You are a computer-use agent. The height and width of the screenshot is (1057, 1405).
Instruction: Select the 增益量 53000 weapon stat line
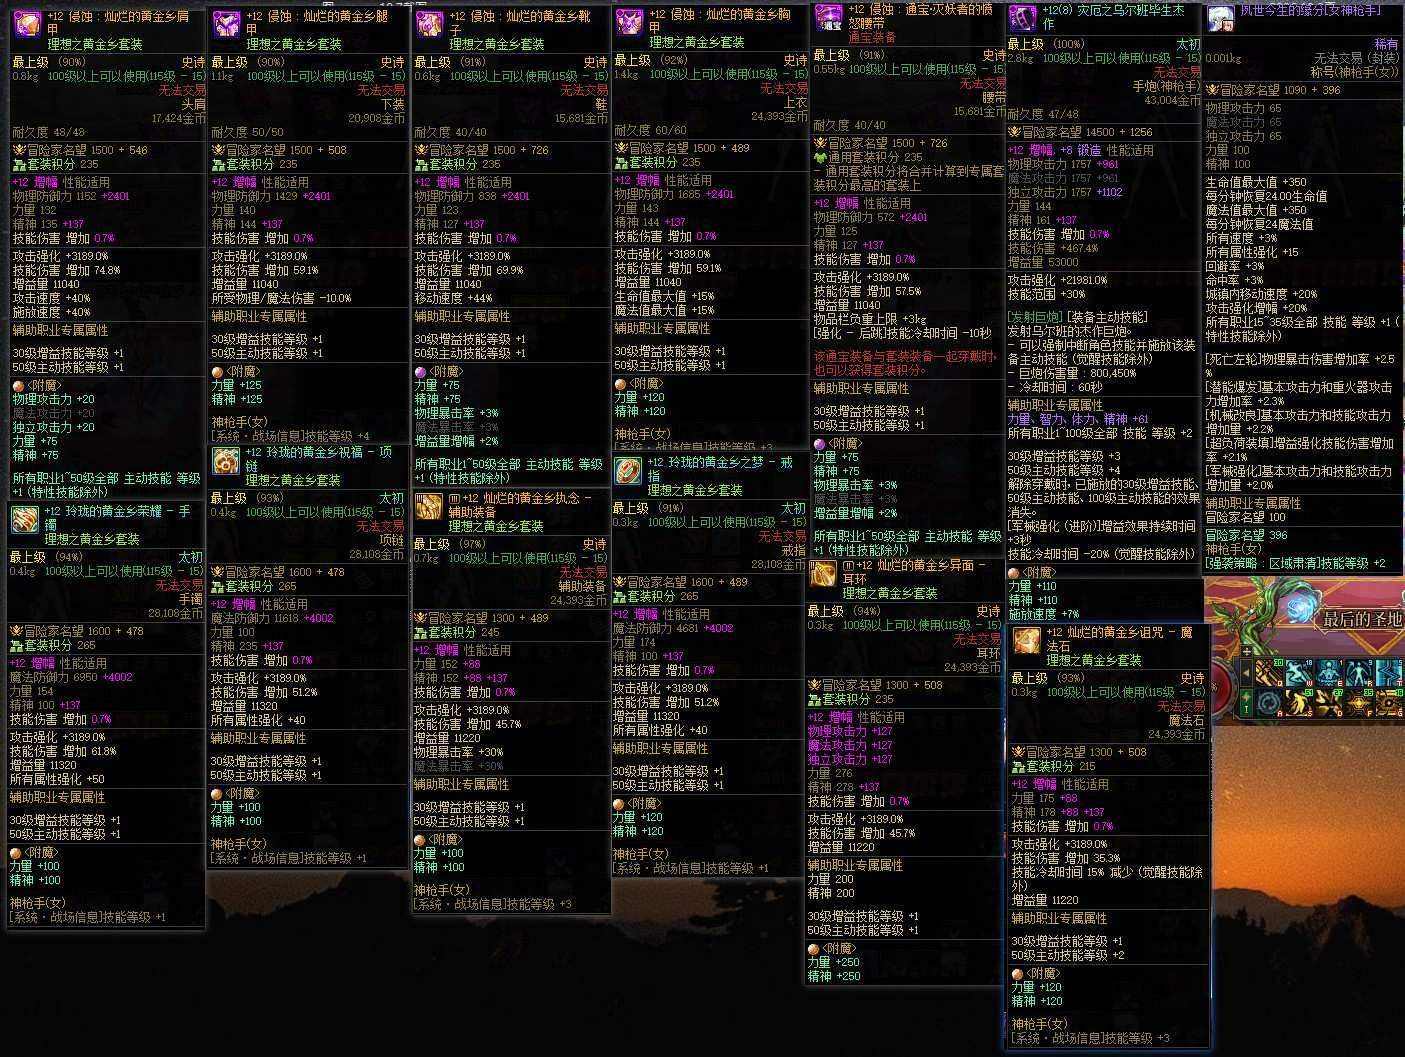pos(1043,262)
